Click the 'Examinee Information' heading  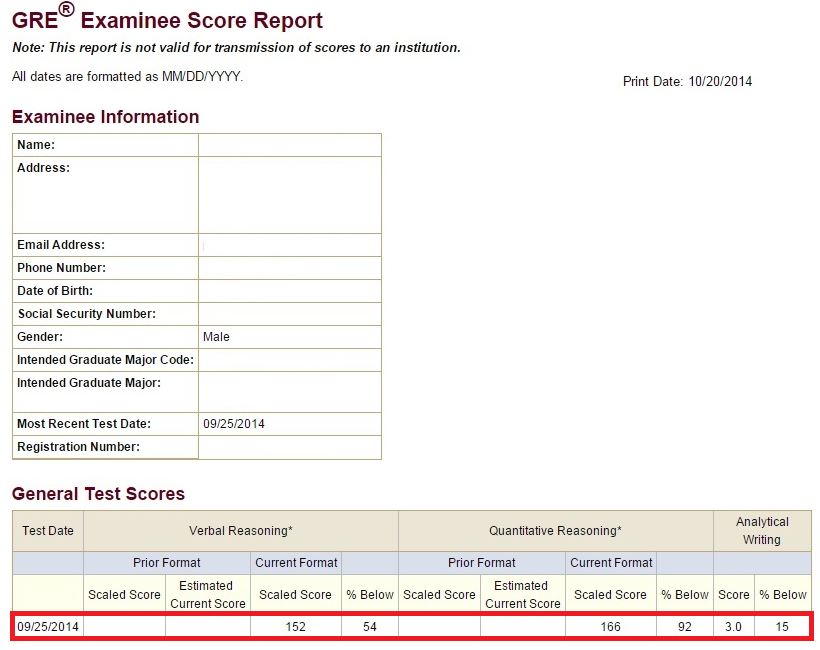106,117
